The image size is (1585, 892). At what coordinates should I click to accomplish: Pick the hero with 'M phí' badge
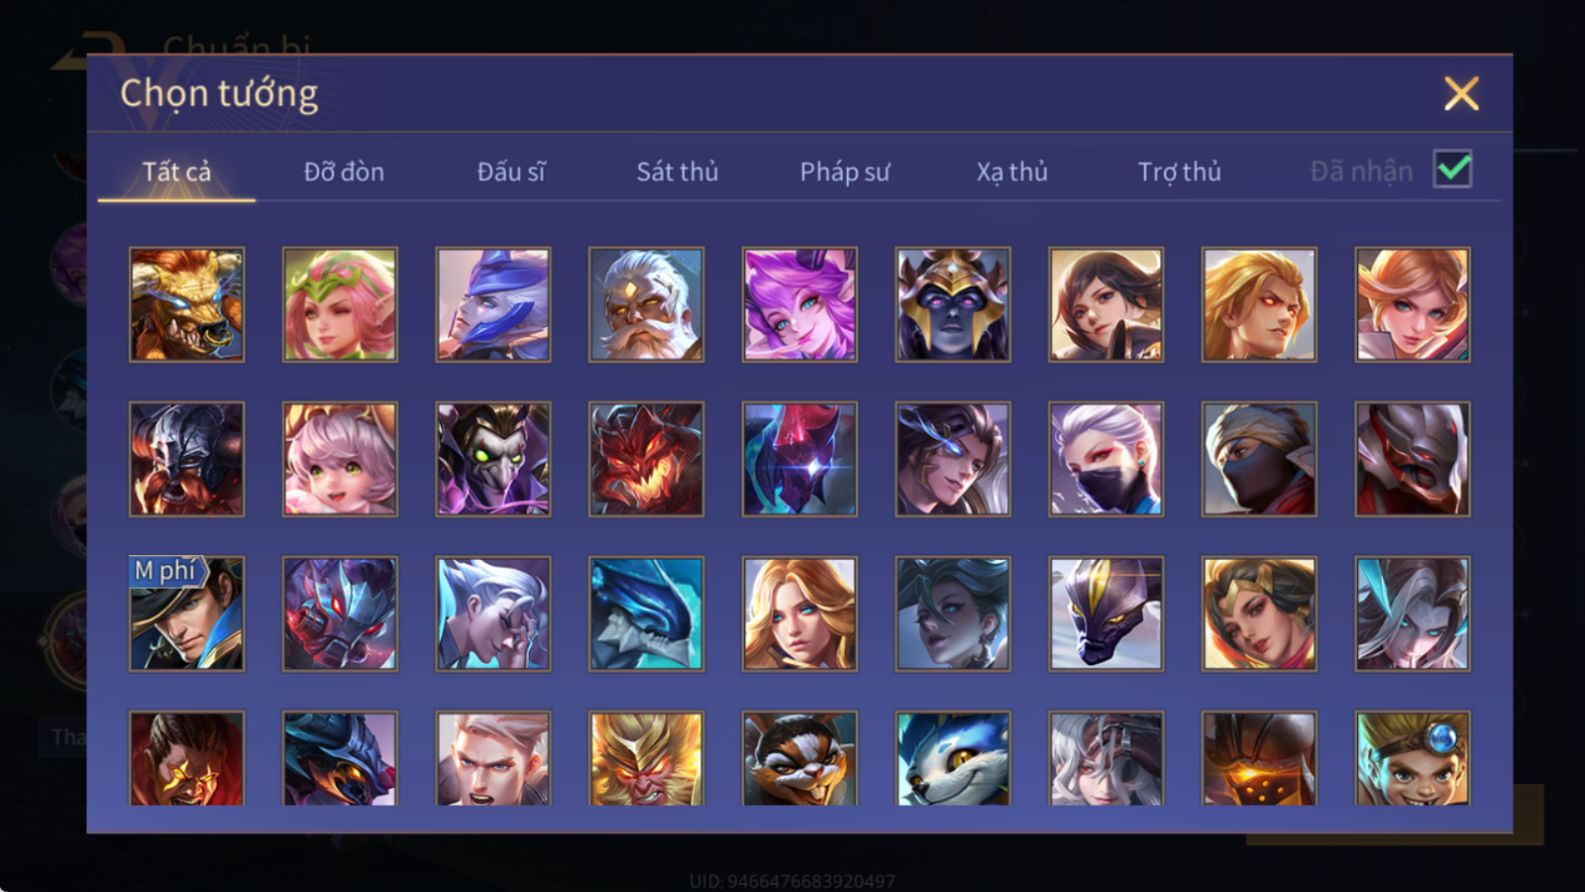(187, 614)
